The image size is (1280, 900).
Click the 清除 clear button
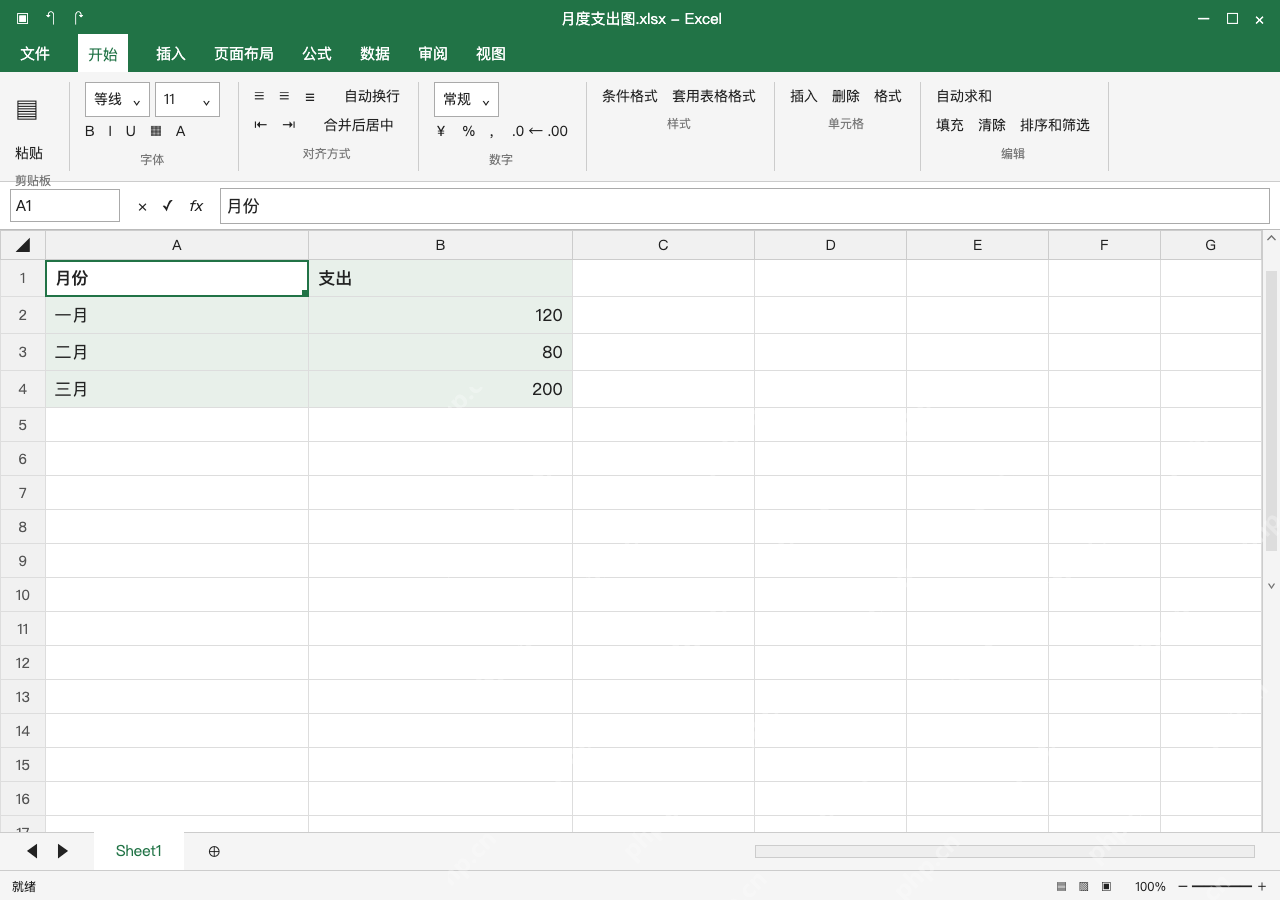coord(992,125)
